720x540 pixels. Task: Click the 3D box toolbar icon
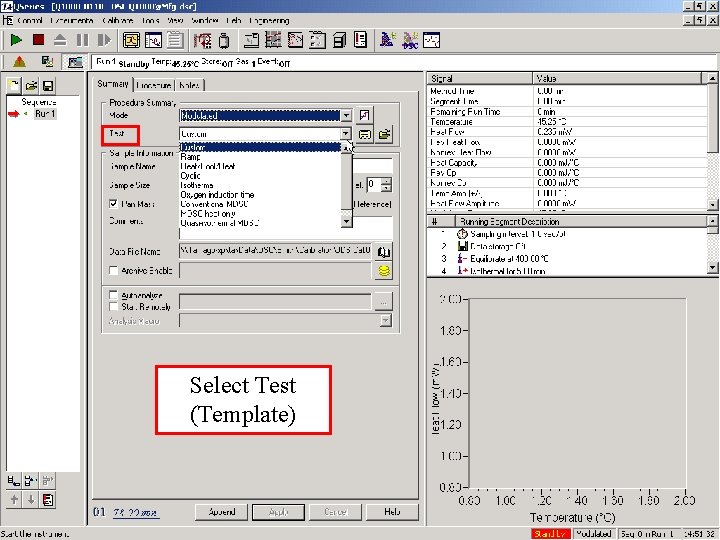[339, 40]
